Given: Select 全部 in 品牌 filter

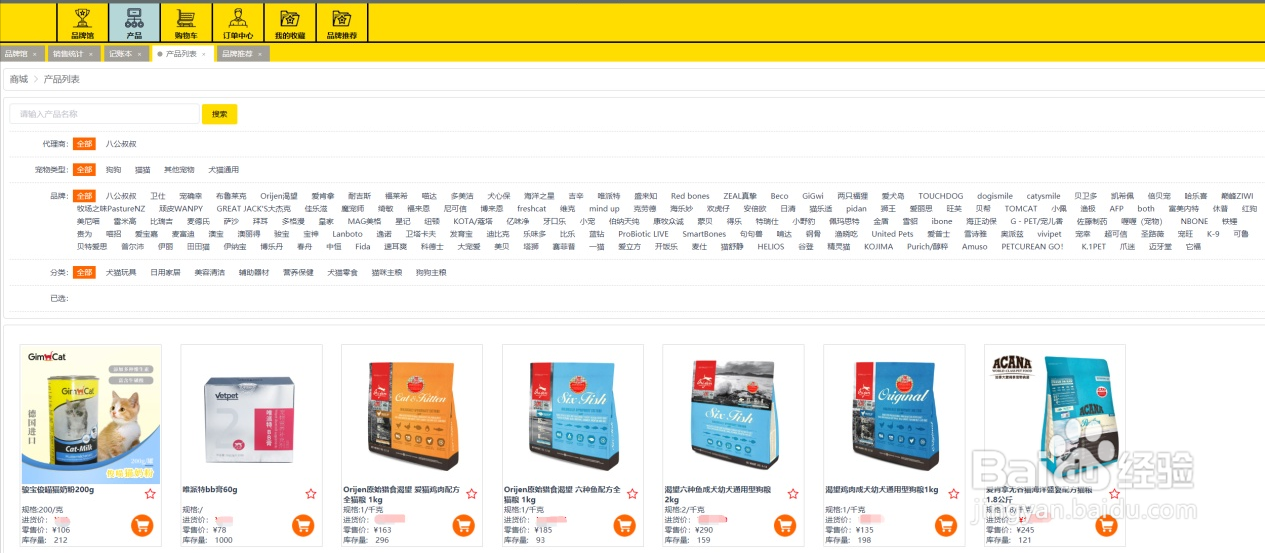Looking at the screenshot, I should (x=84, y=196).
